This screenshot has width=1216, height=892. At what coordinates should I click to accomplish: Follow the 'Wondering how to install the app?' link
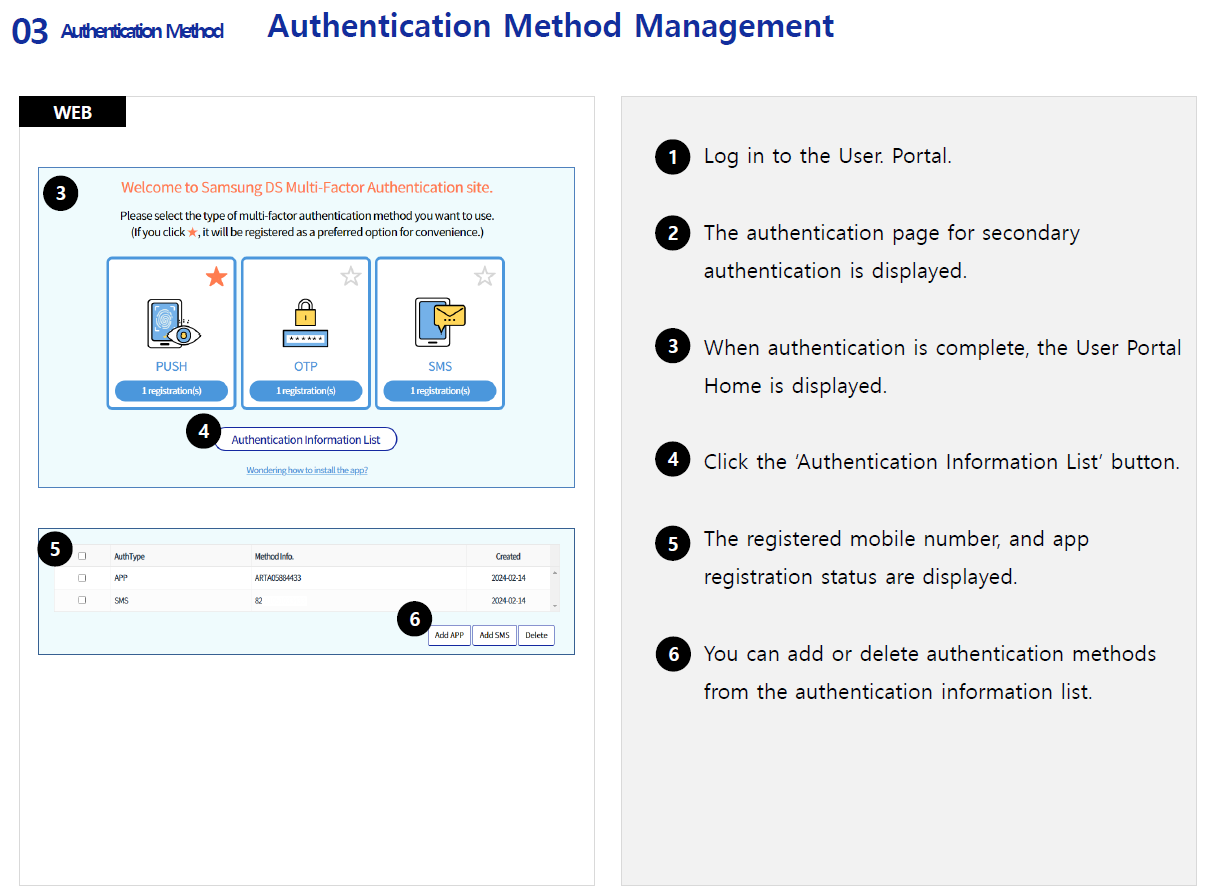pyautogui.click(x=307, y=470)
